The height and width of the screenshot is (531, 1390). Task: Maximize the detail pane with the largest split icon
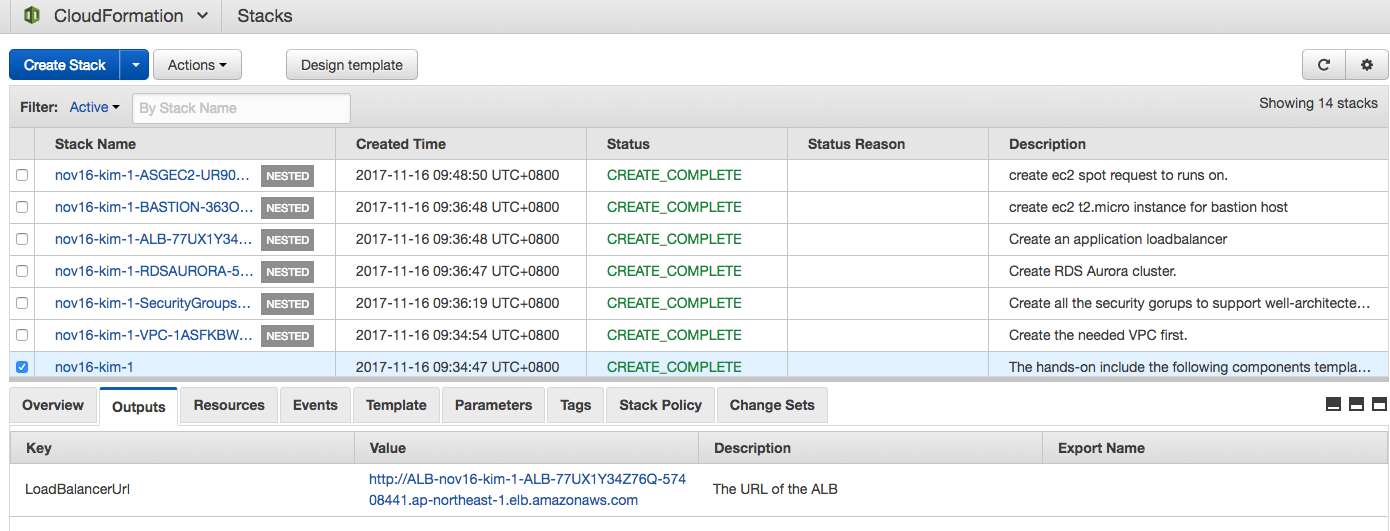[x=1379, y=405]
